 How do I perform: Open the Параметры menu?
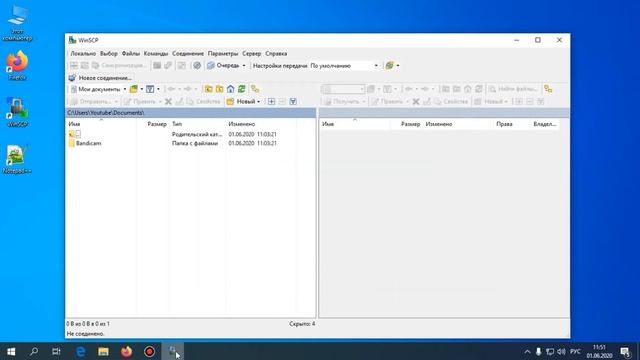point(223,53)
